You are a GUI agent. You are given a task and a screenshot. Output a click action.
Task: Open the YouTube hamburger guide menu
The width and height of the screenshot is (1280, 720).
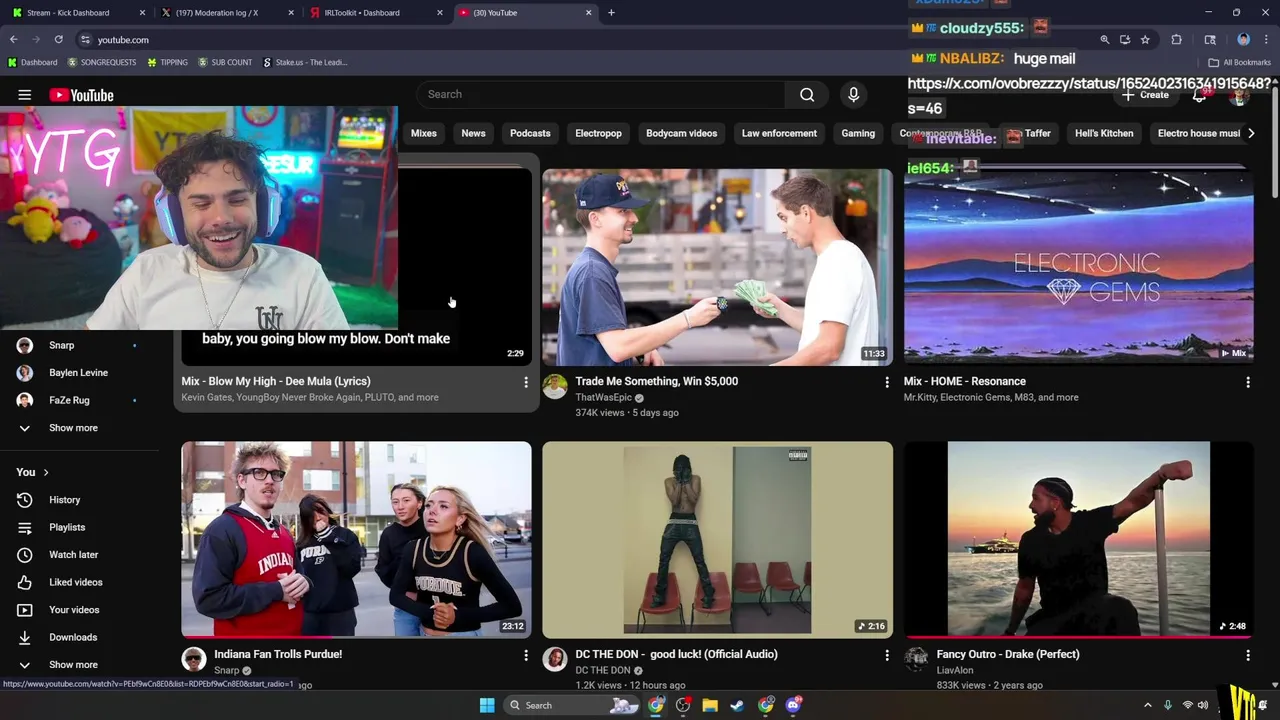pyautogui.click(x=24, y=95)
